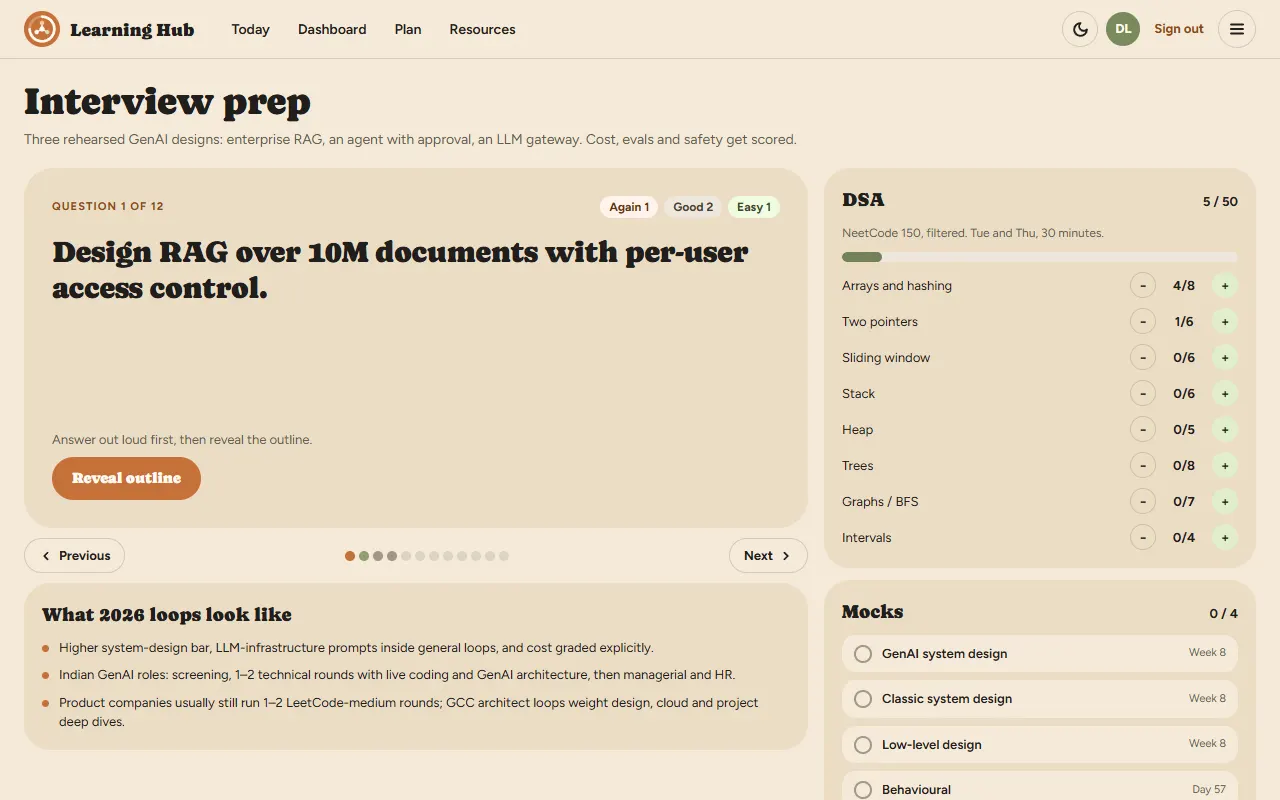Increase Graphs / BFS count
The width and height of the screenshot is (1280, 800).
click(x=1225, y=502)
